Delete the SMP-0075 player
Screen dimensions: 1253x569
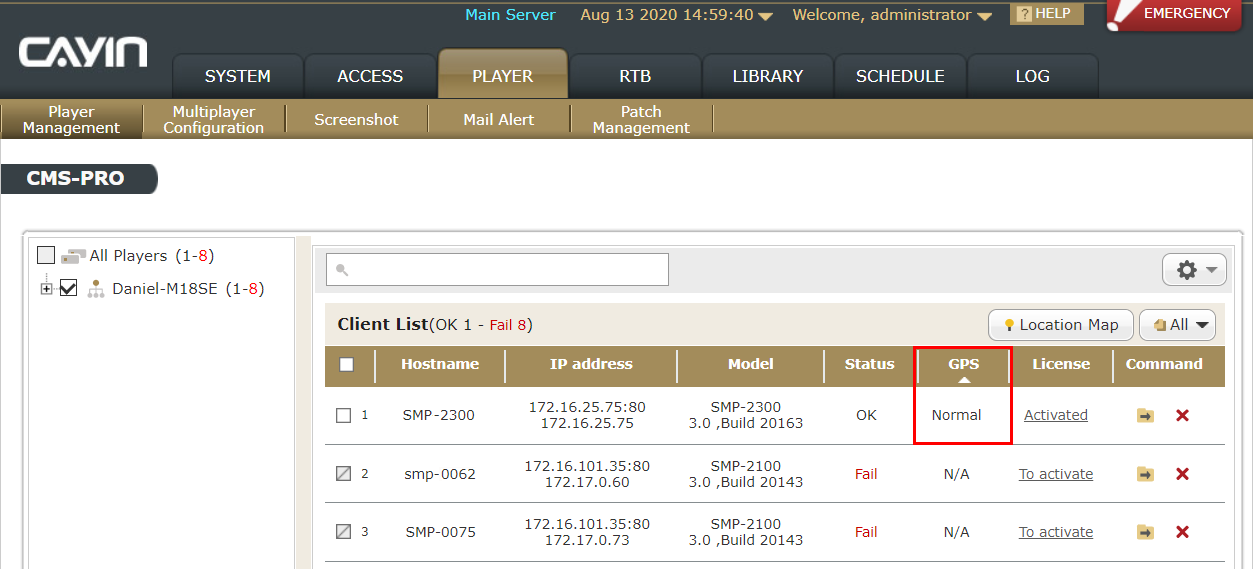[x=1182, y=532]
